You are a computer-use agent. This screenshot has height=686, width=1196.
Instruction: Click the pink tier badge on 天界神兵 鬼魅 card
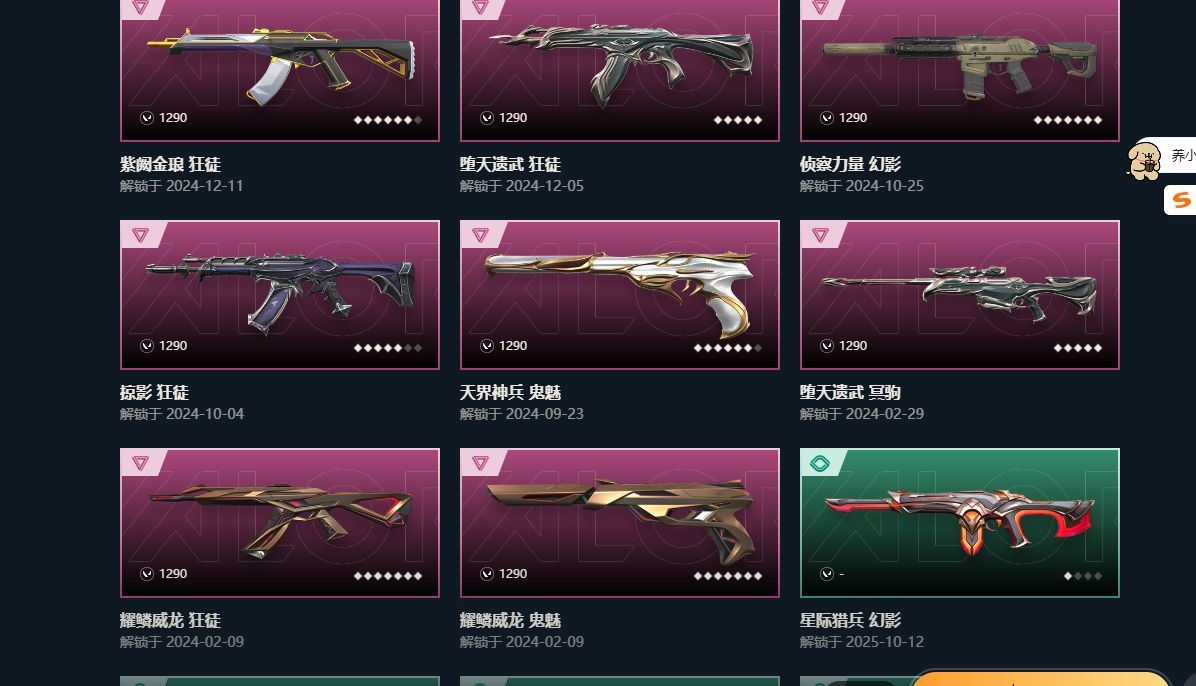[481, 234]
